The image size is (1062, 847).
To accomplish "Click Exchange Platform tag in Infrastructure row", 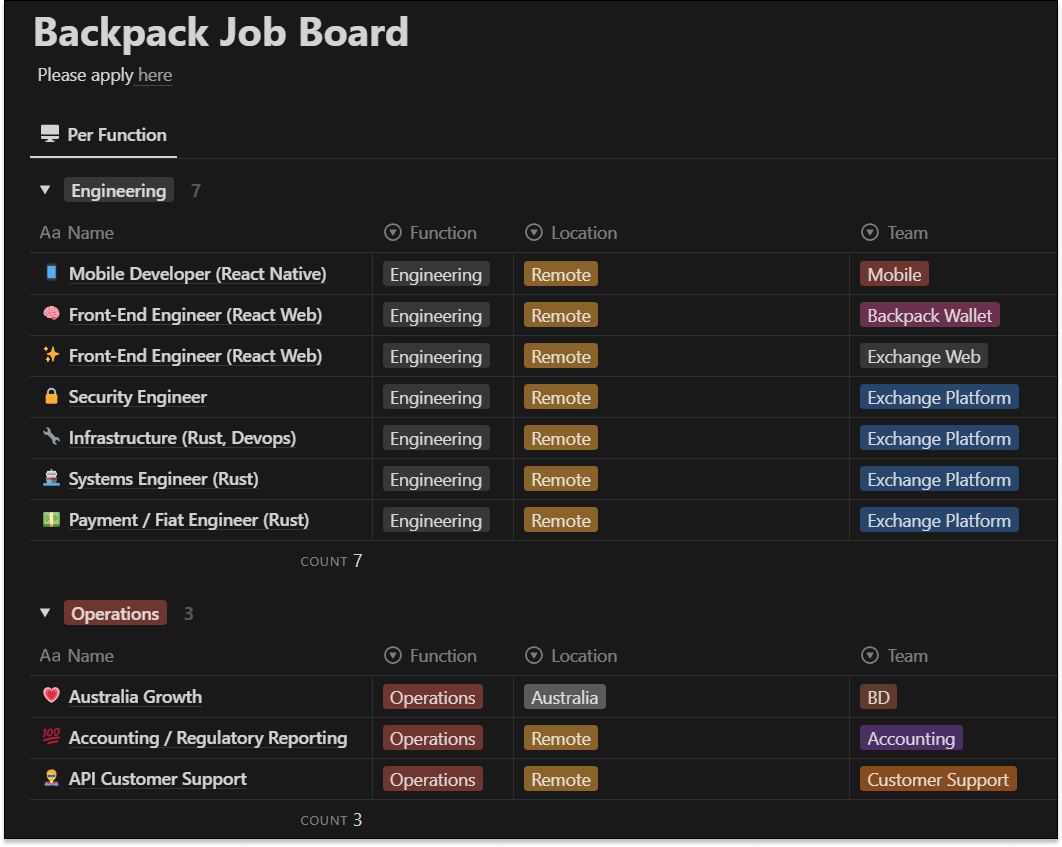I will pyautogui.click(x=939, y=439).
